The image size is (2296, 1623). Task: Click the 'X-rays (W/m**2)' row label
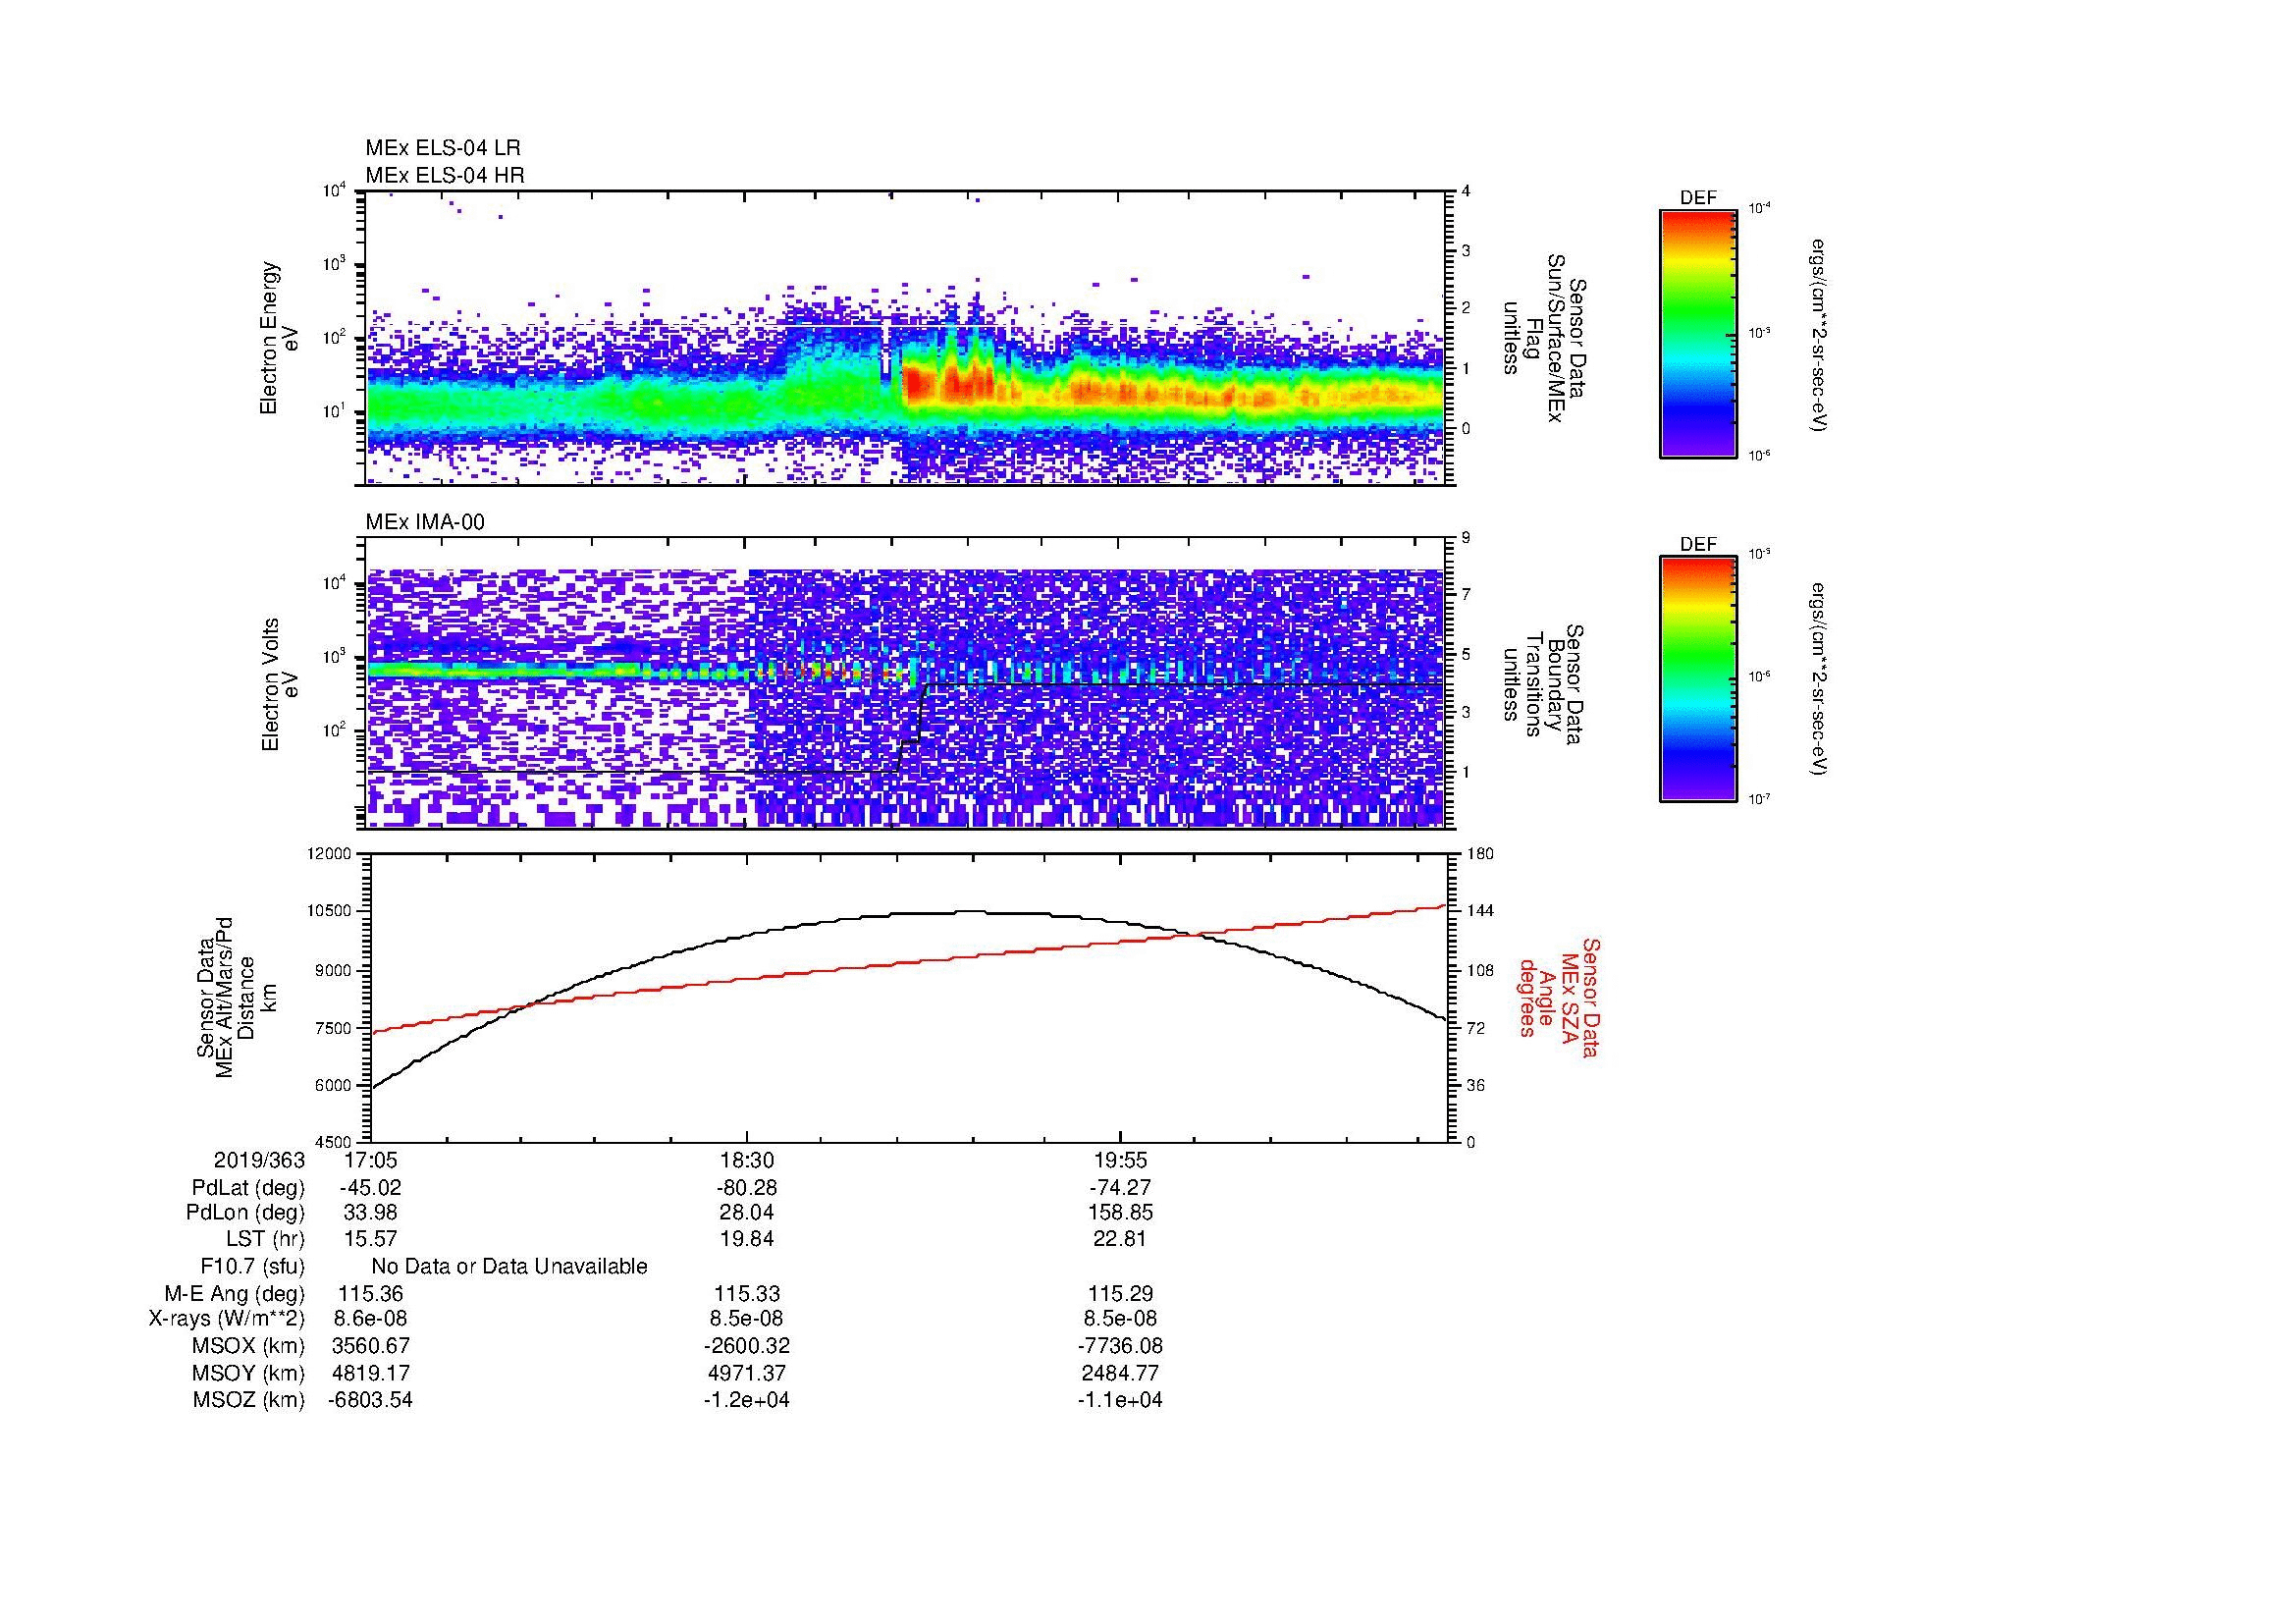coord(227,1320)
